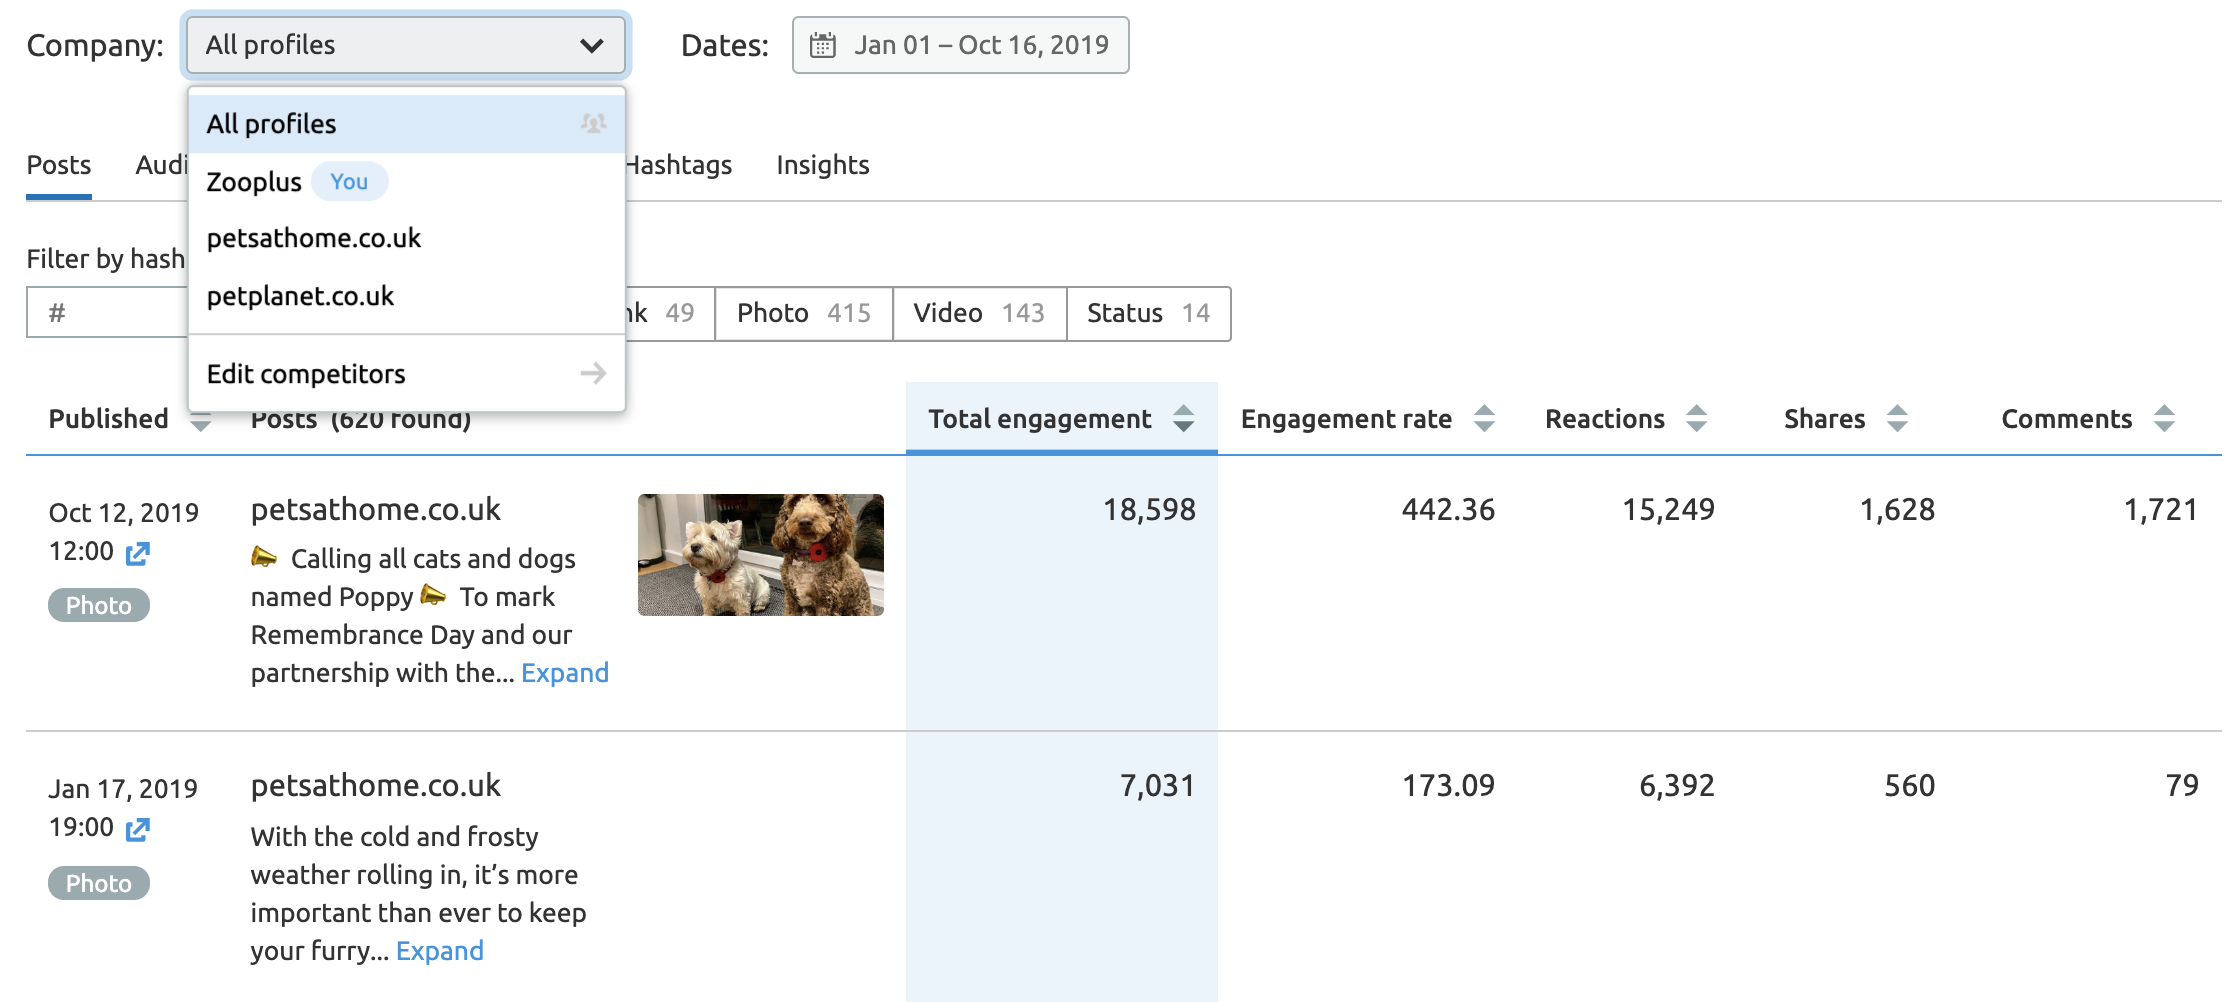The height and width of the screenshot is (1002, 2240).
Task: Click the You badge next to Zooplus
Action: point(349,182)
